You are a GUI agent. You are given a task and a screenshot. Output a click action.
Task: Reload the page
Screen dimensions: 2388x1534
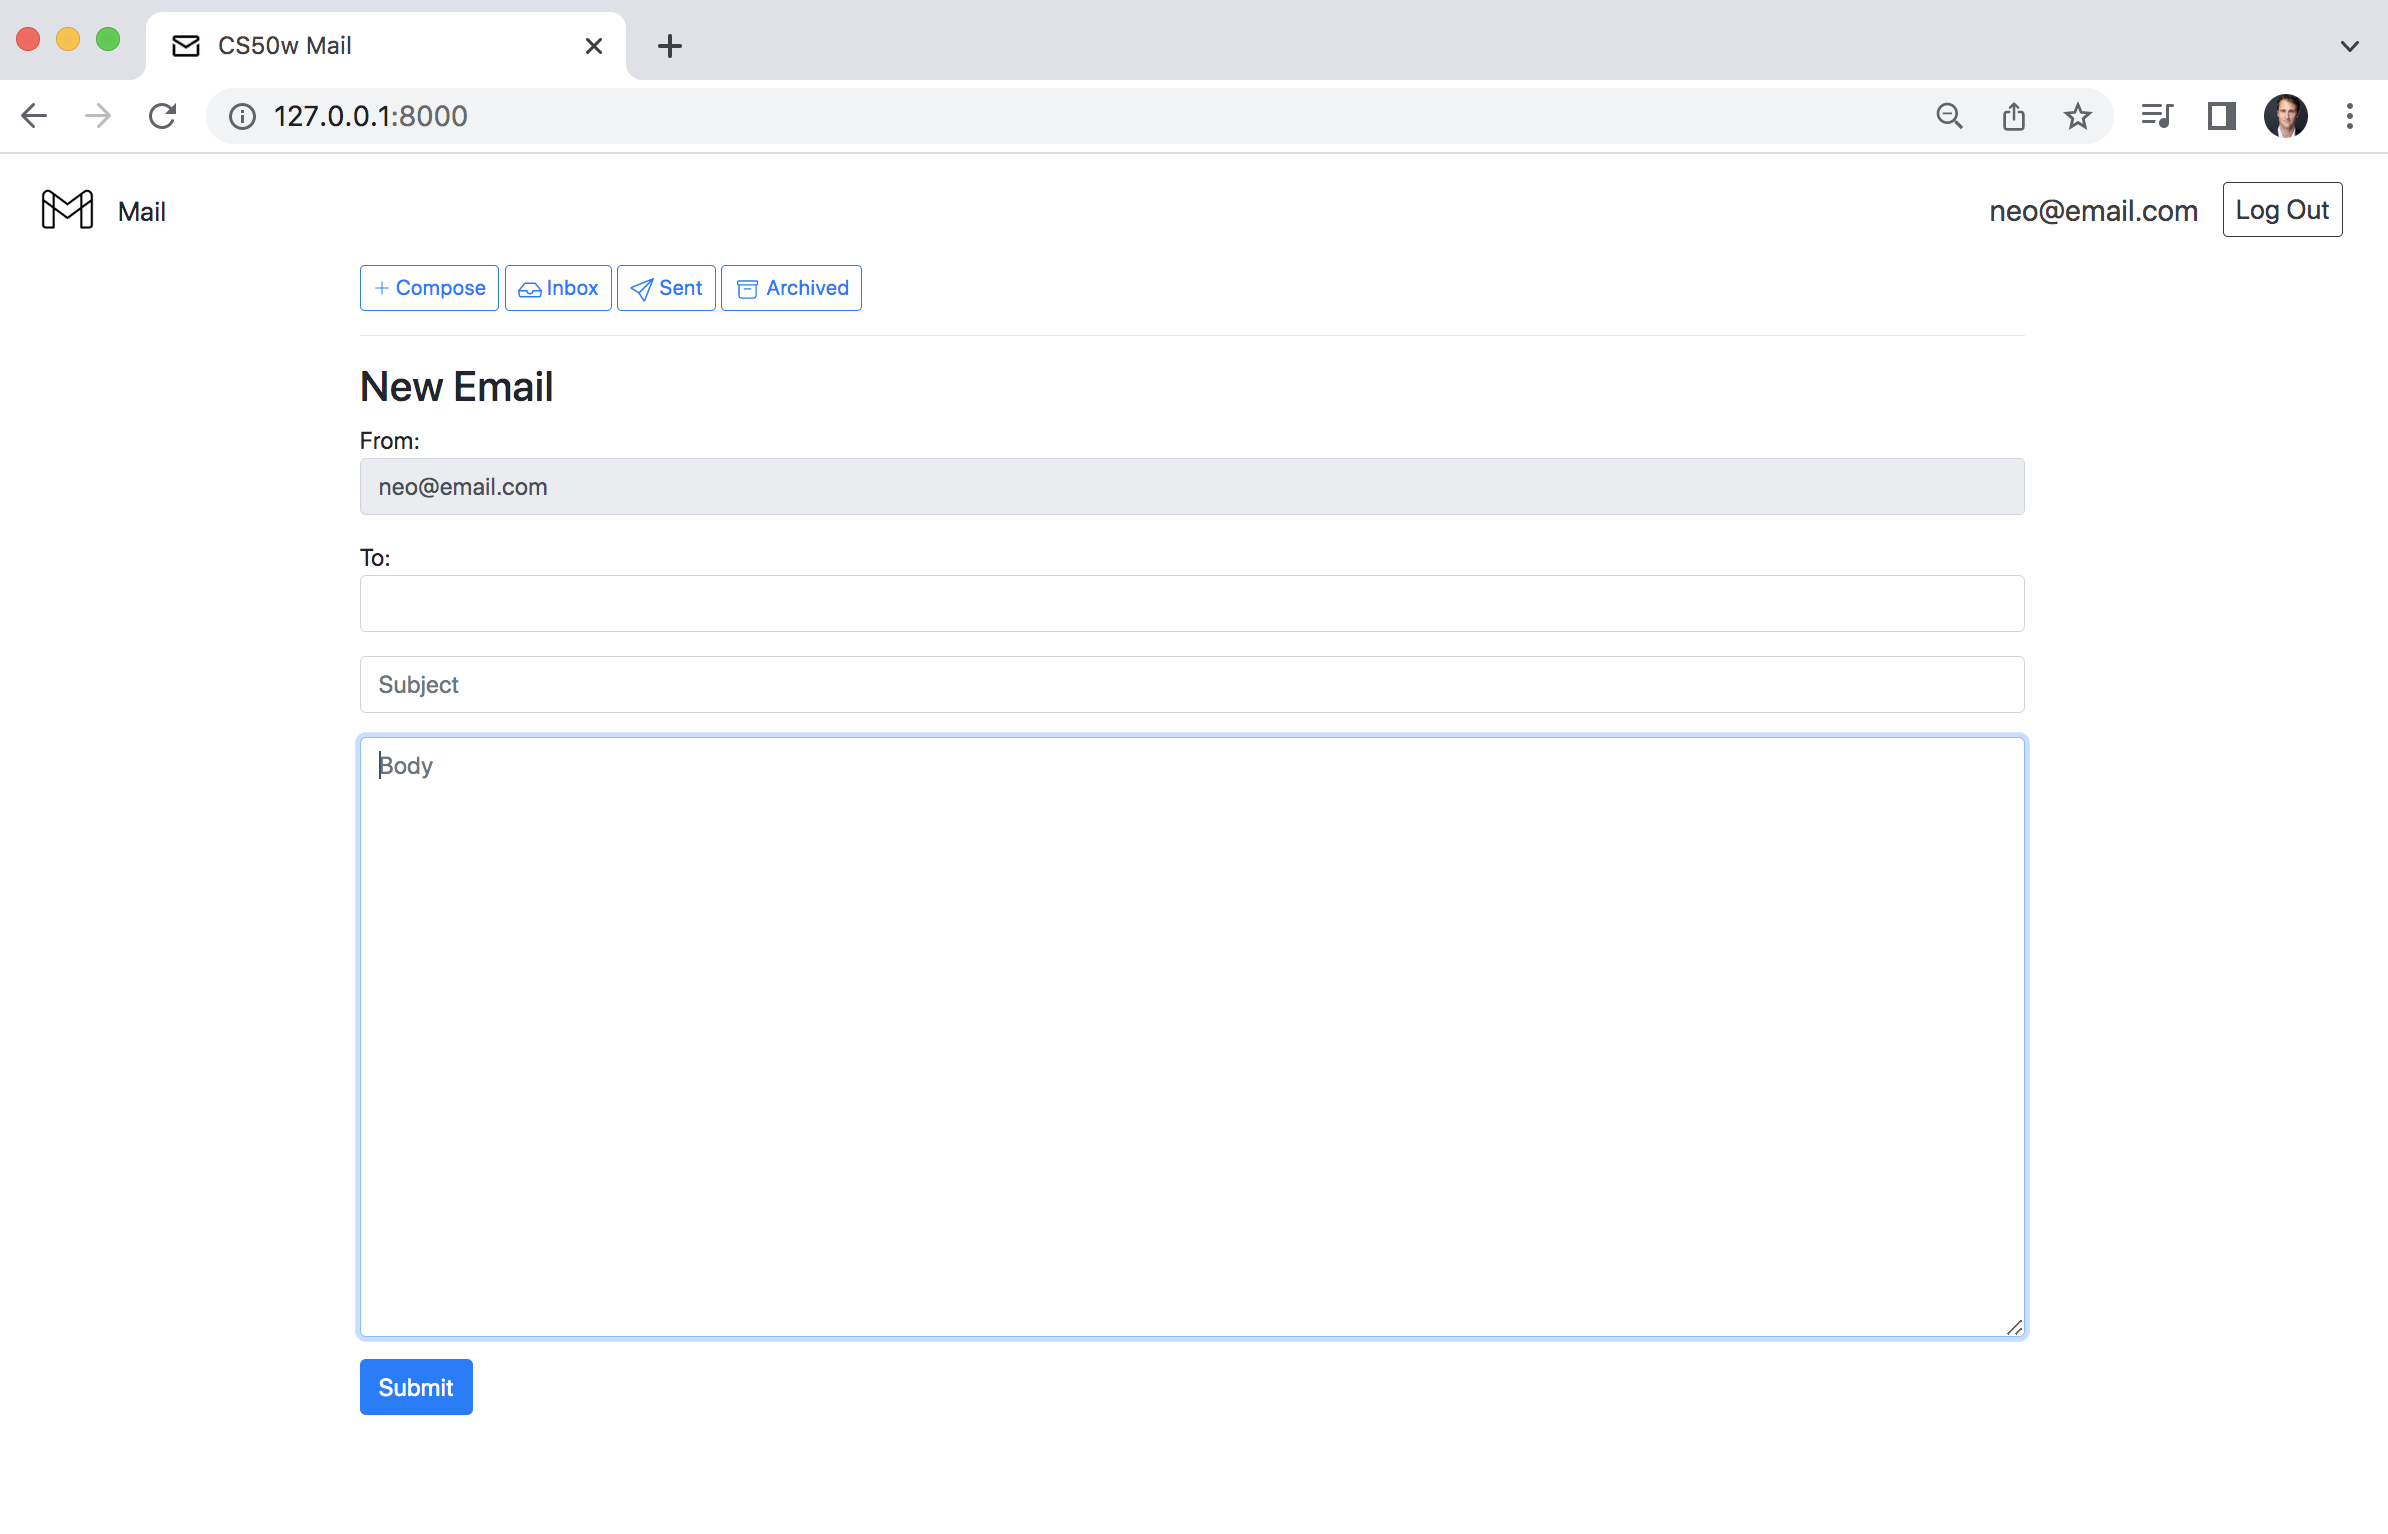coord(163,115)
